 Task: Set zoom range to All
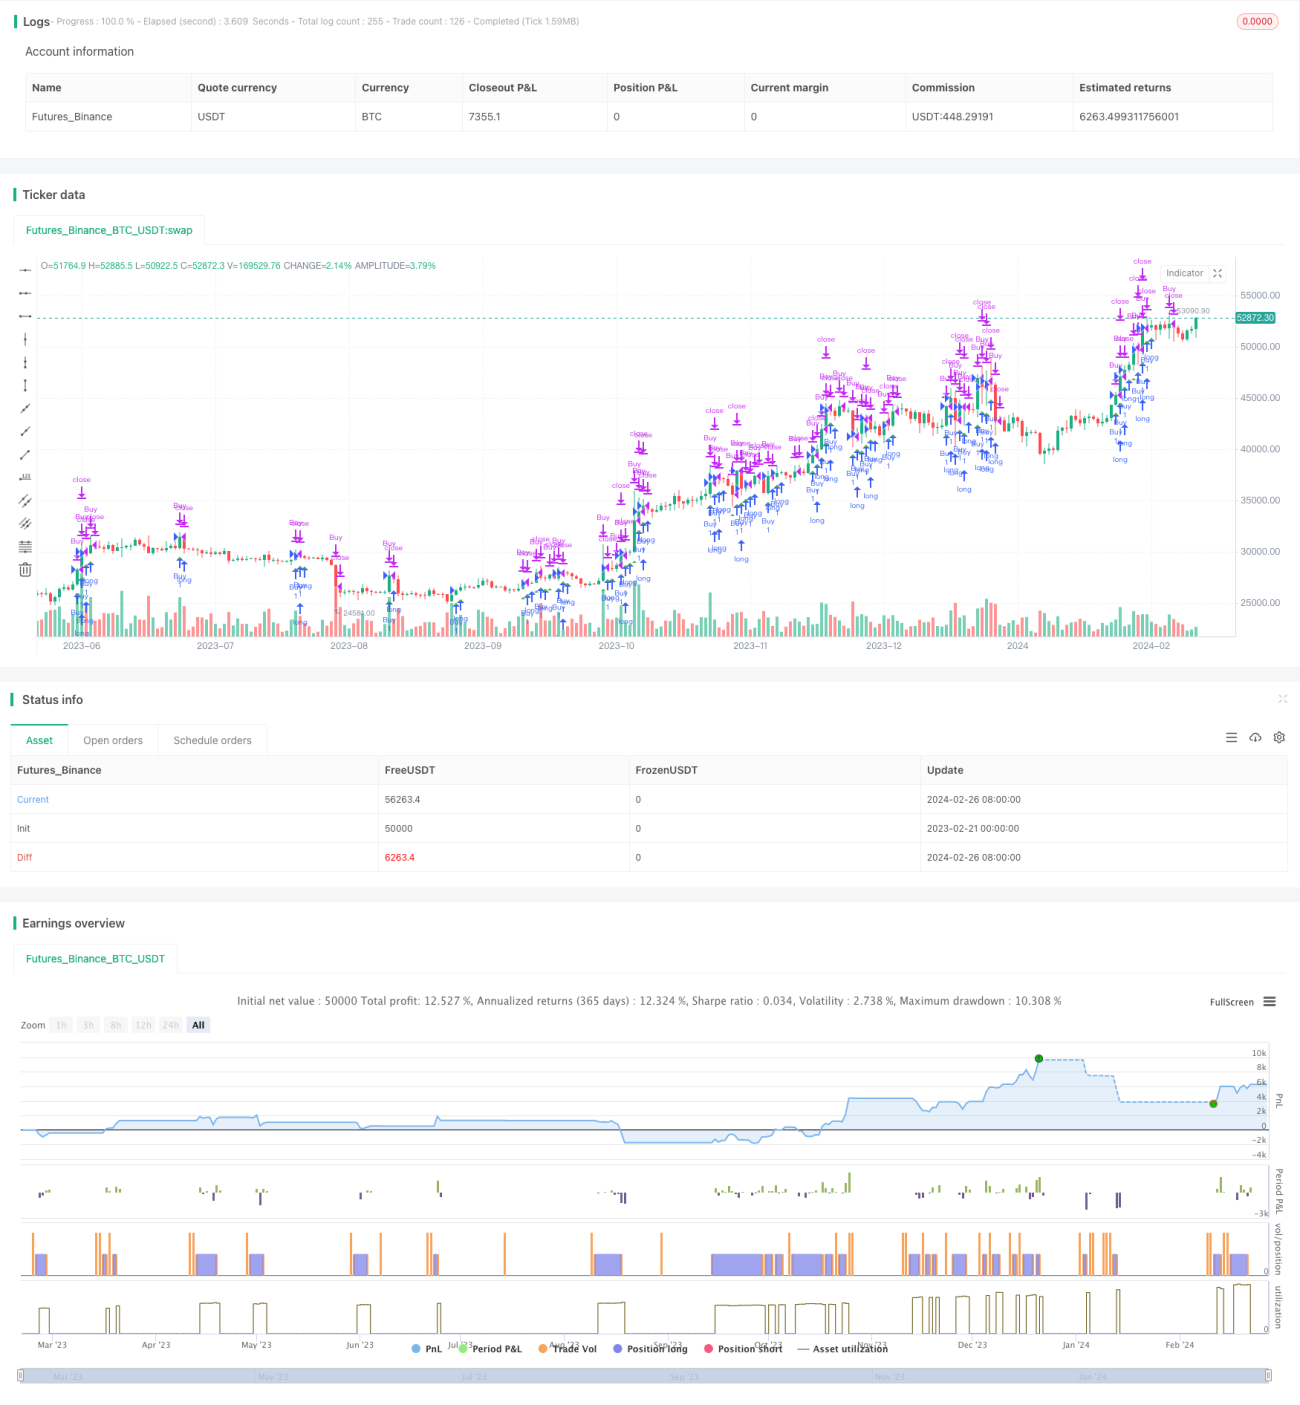pos(198,1025)
